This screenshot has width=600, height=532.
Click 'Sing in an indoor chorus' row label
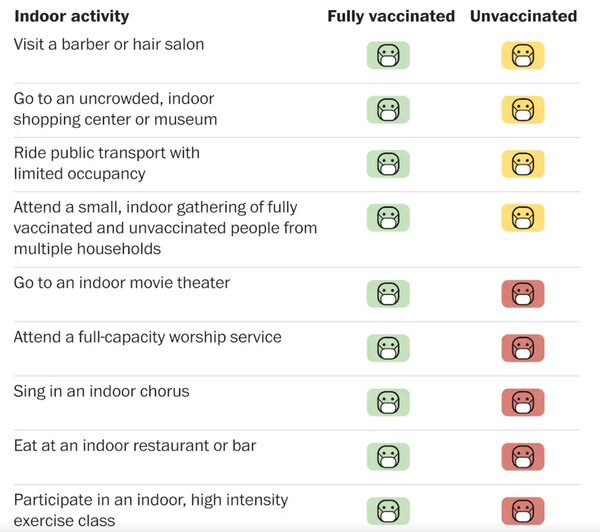101,392
